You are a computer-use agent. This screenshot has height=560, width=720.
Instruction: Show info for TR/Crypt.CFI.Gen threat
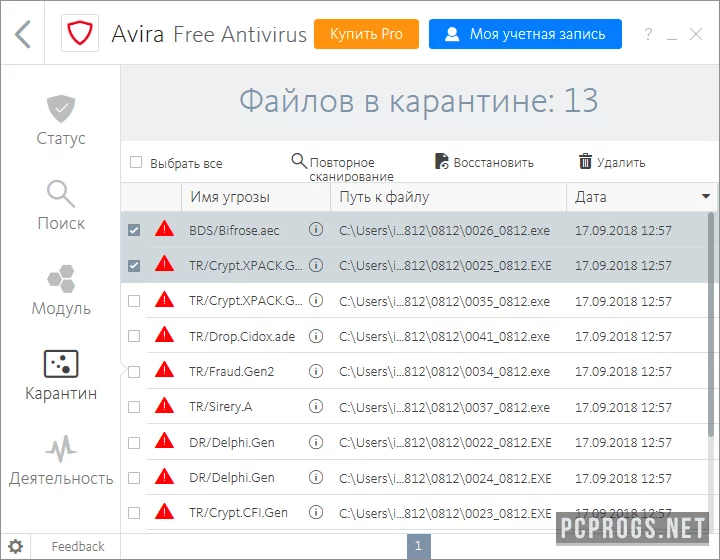tap(316, 512)
